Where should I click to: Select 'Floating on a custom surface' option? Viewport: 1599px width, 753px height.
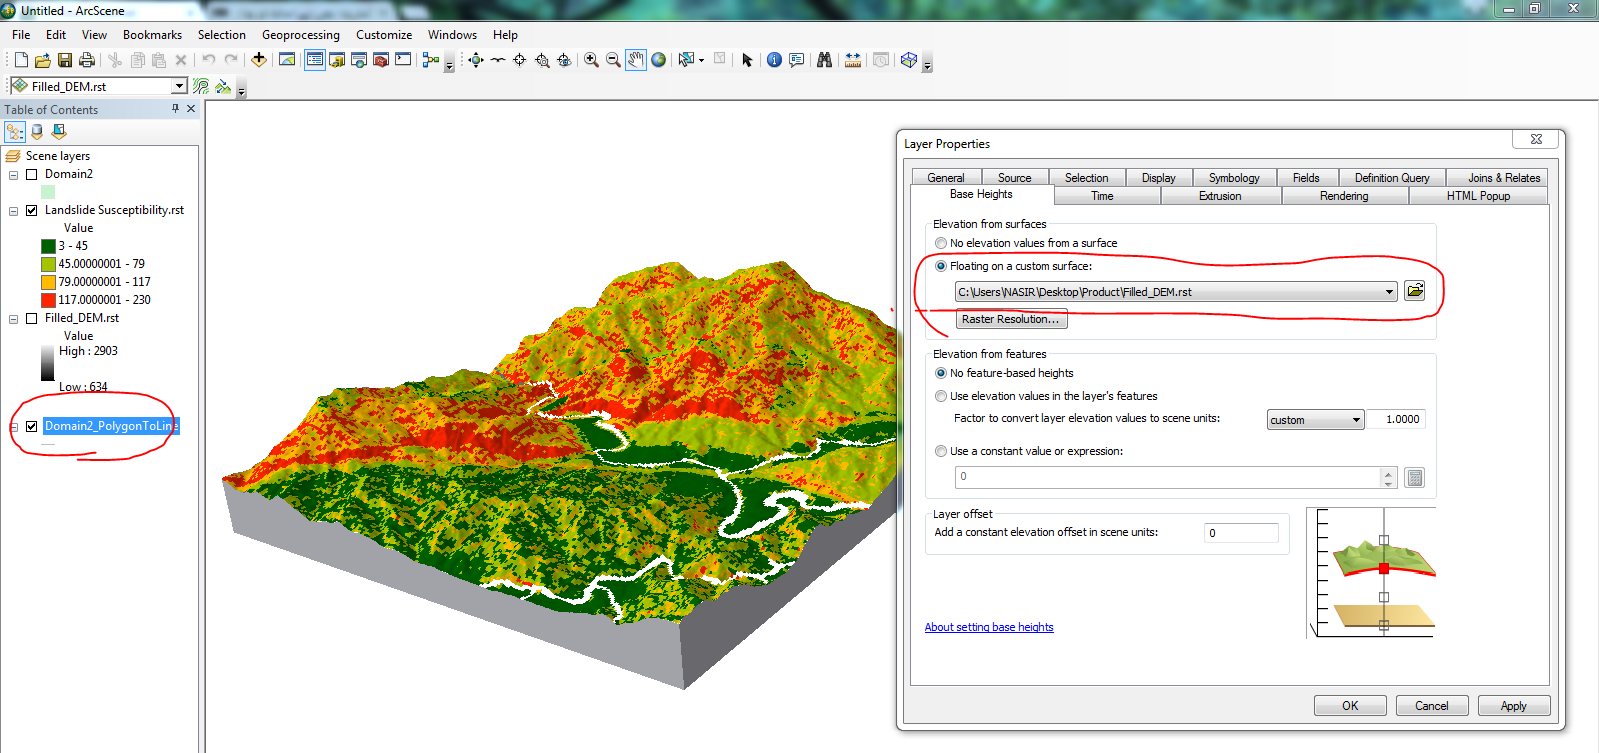941,266
